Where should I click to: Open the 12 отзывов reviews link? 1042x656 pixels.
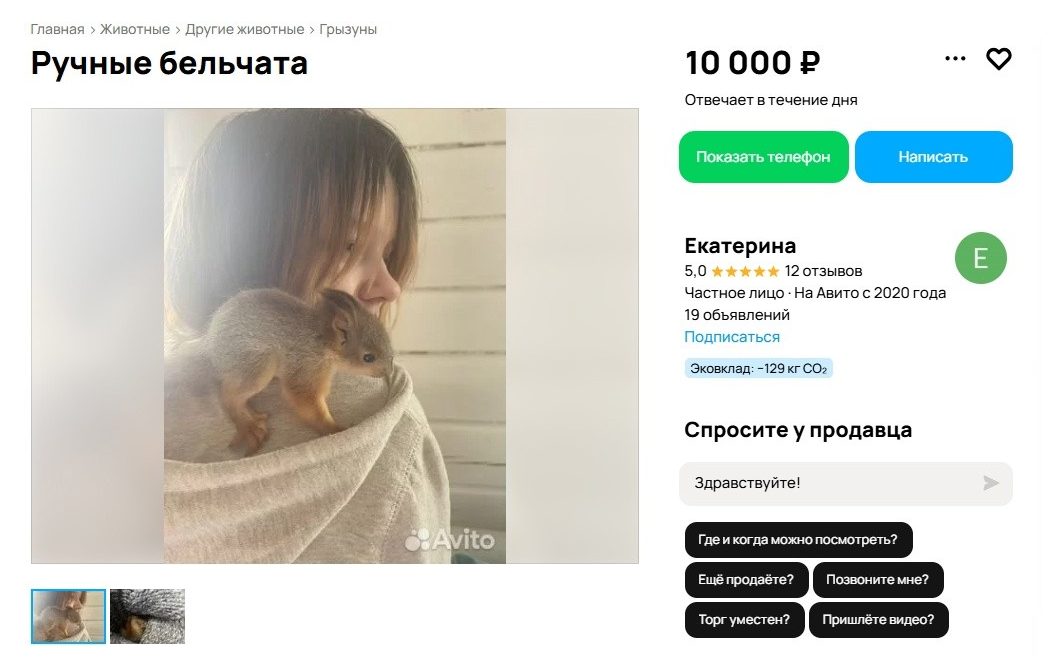point(823,271)
